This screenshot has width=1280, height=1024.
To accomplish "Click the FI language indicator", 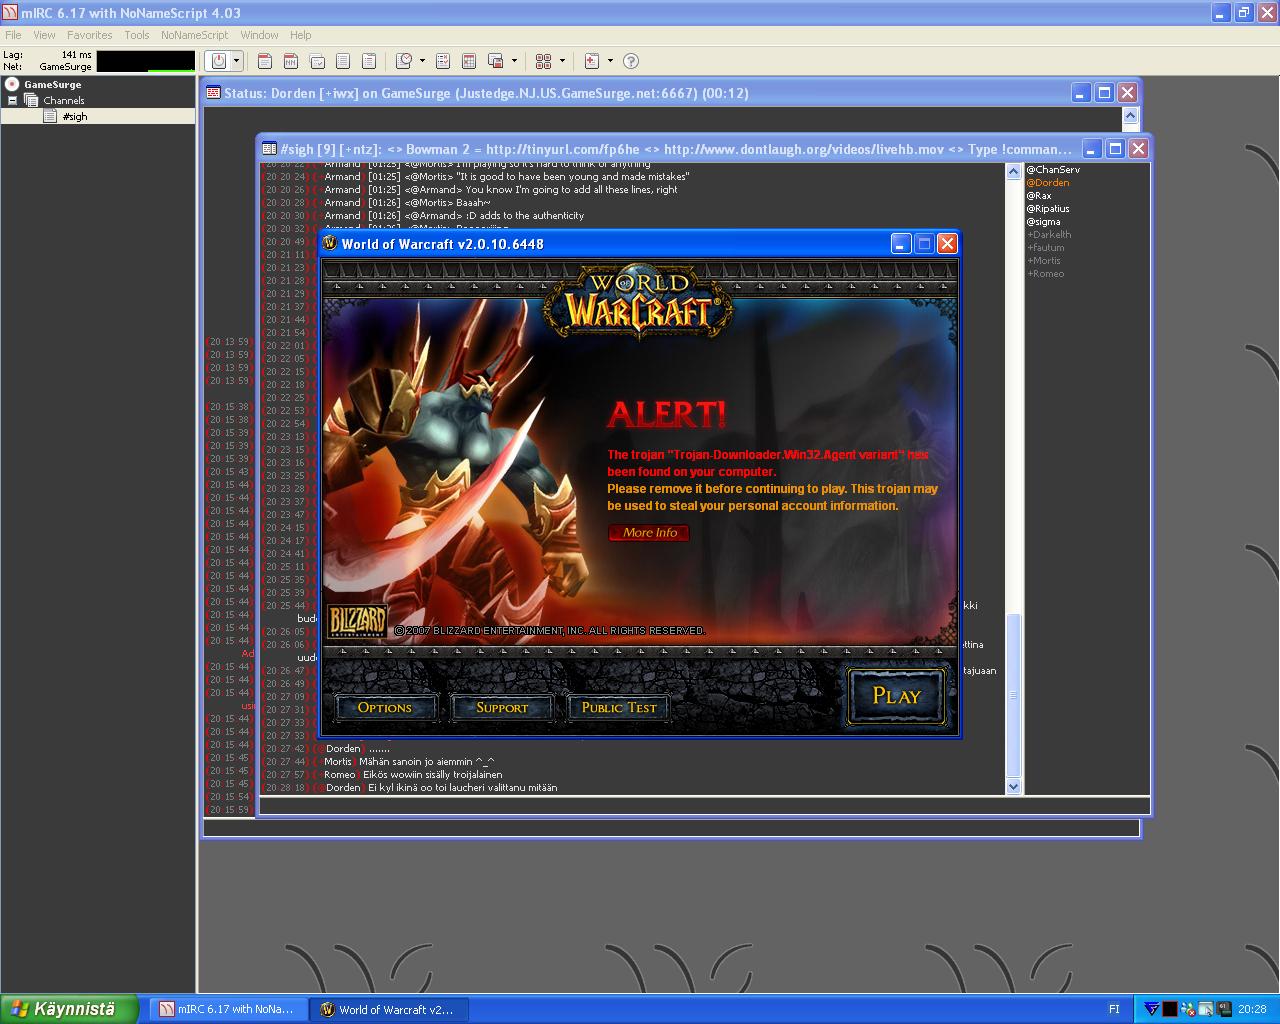I will (x=1114, y=1010).
